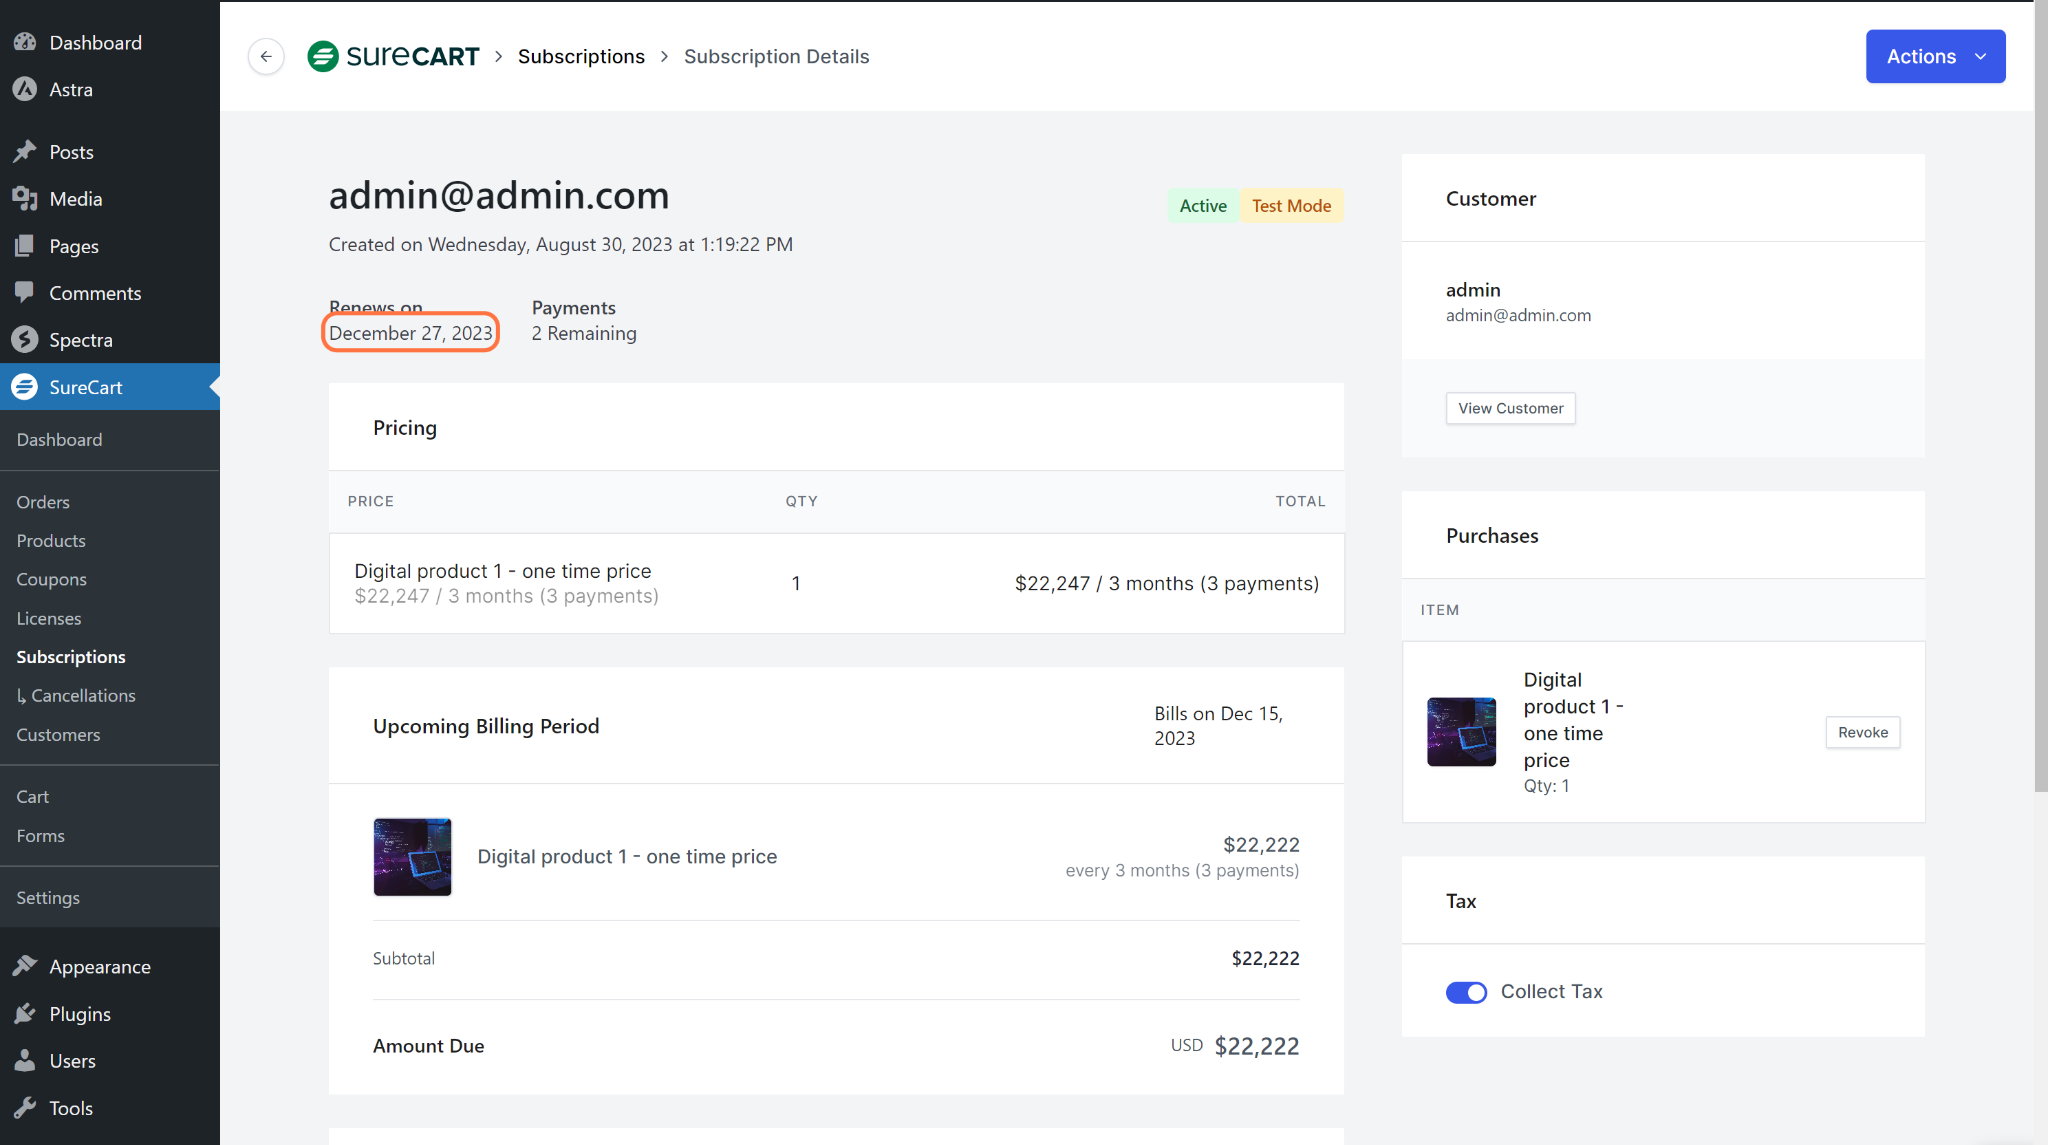Toggle the Collect Tax switch

coord(1466,992)
